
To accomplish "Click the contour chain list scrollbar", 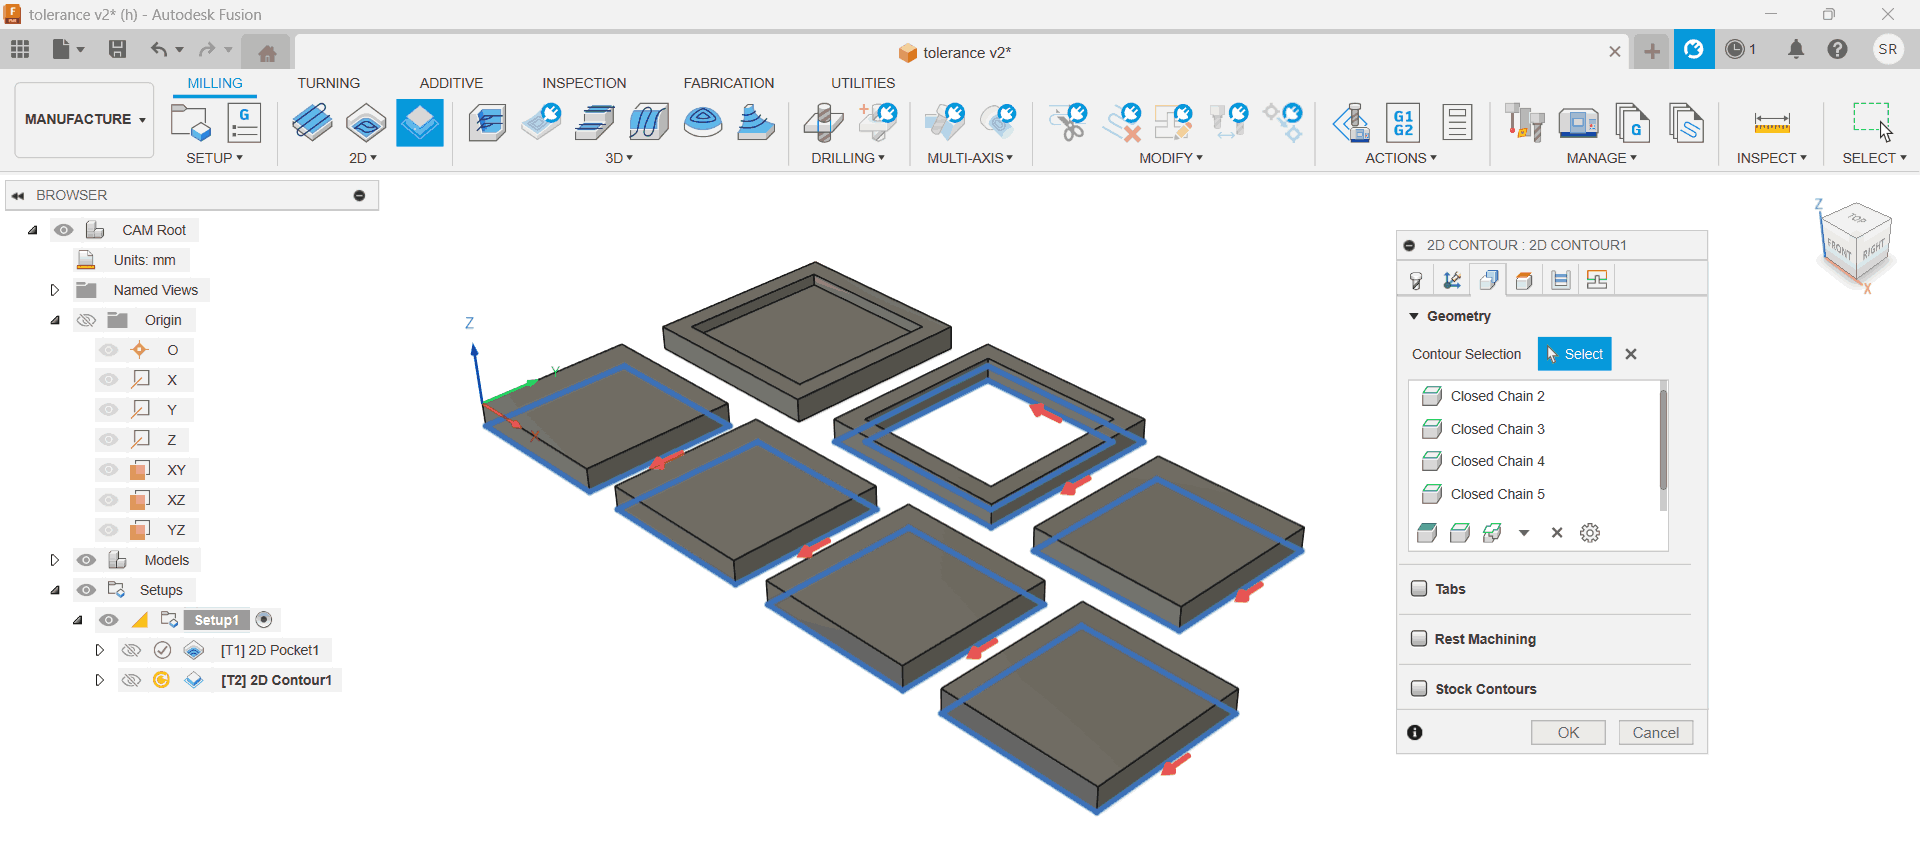I will pyautogui.click(x=1663, y=440).
